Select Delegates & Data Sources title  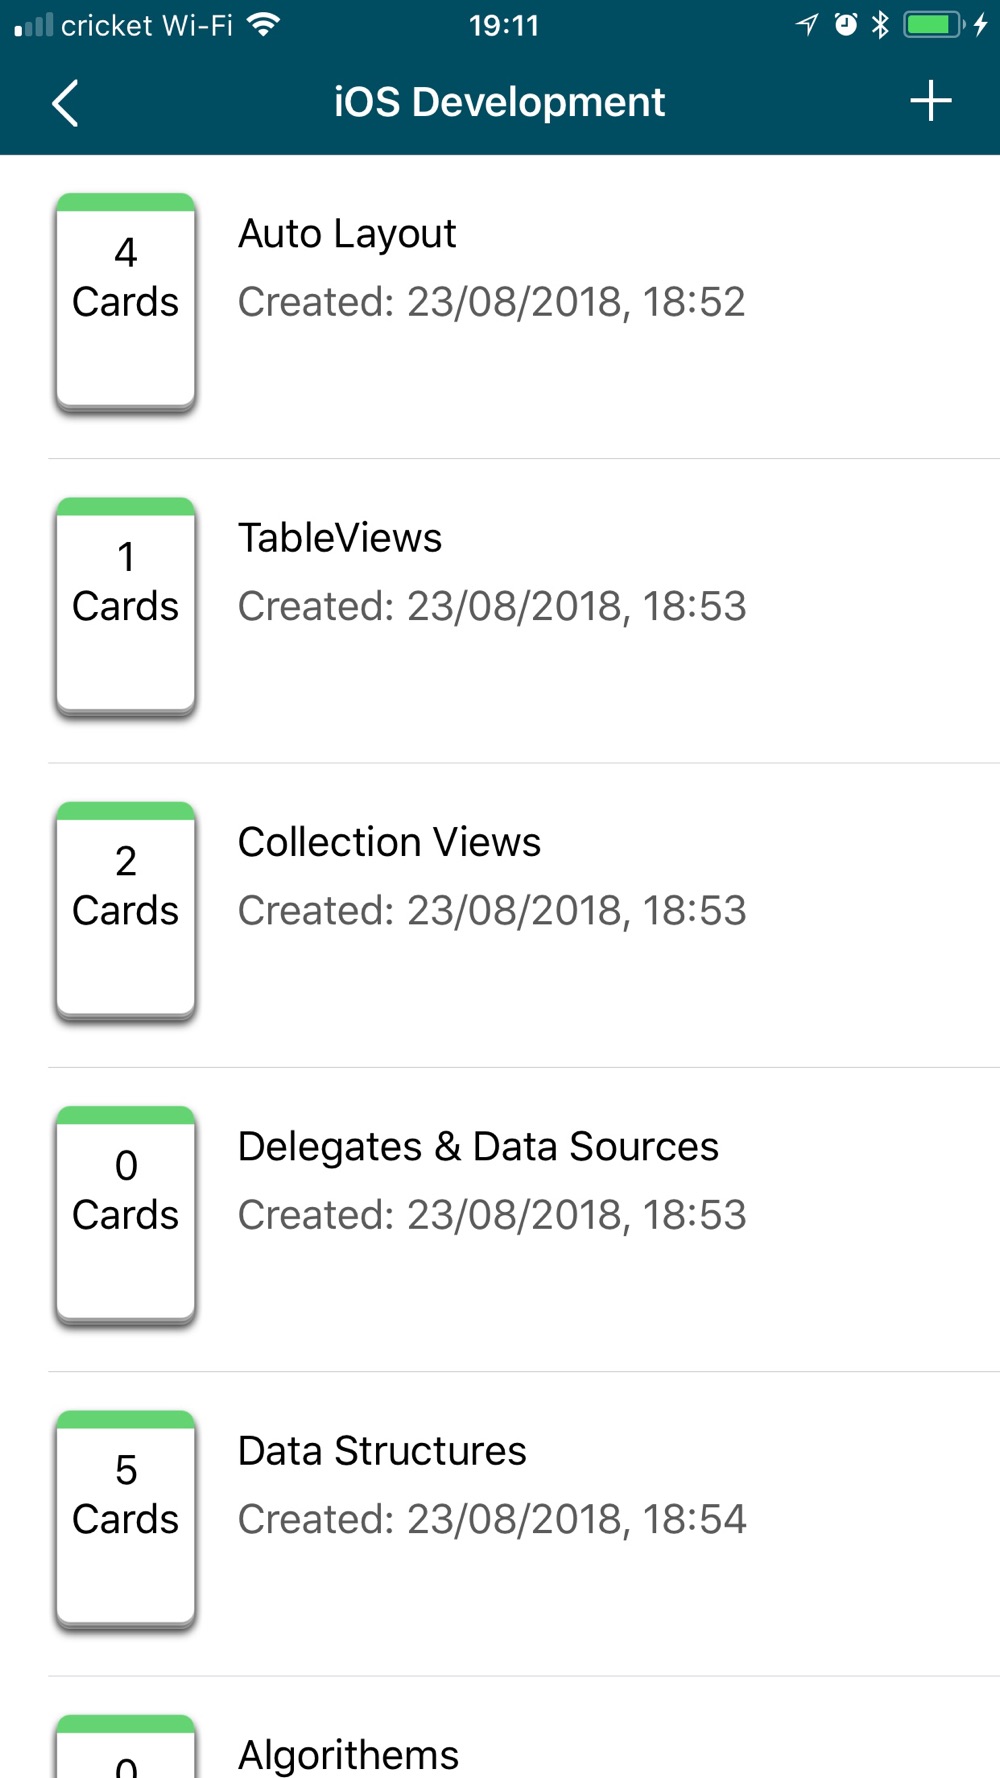pos(478,1147)
